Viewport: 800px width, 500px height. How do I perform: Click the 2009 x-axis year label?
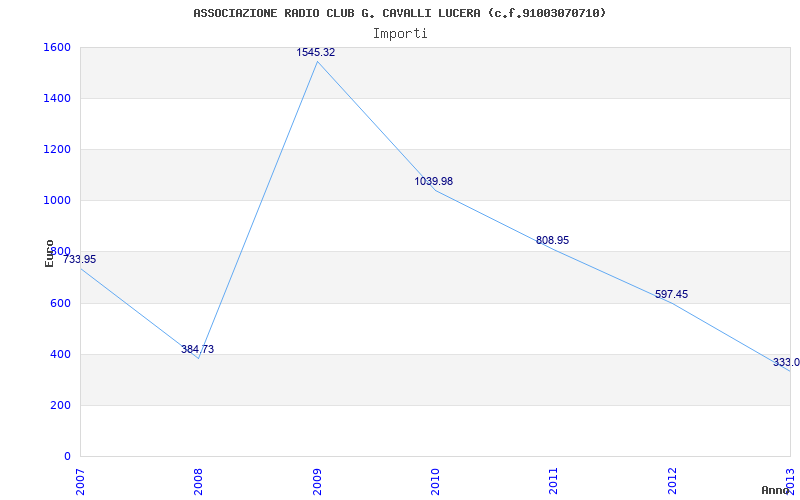317,481
